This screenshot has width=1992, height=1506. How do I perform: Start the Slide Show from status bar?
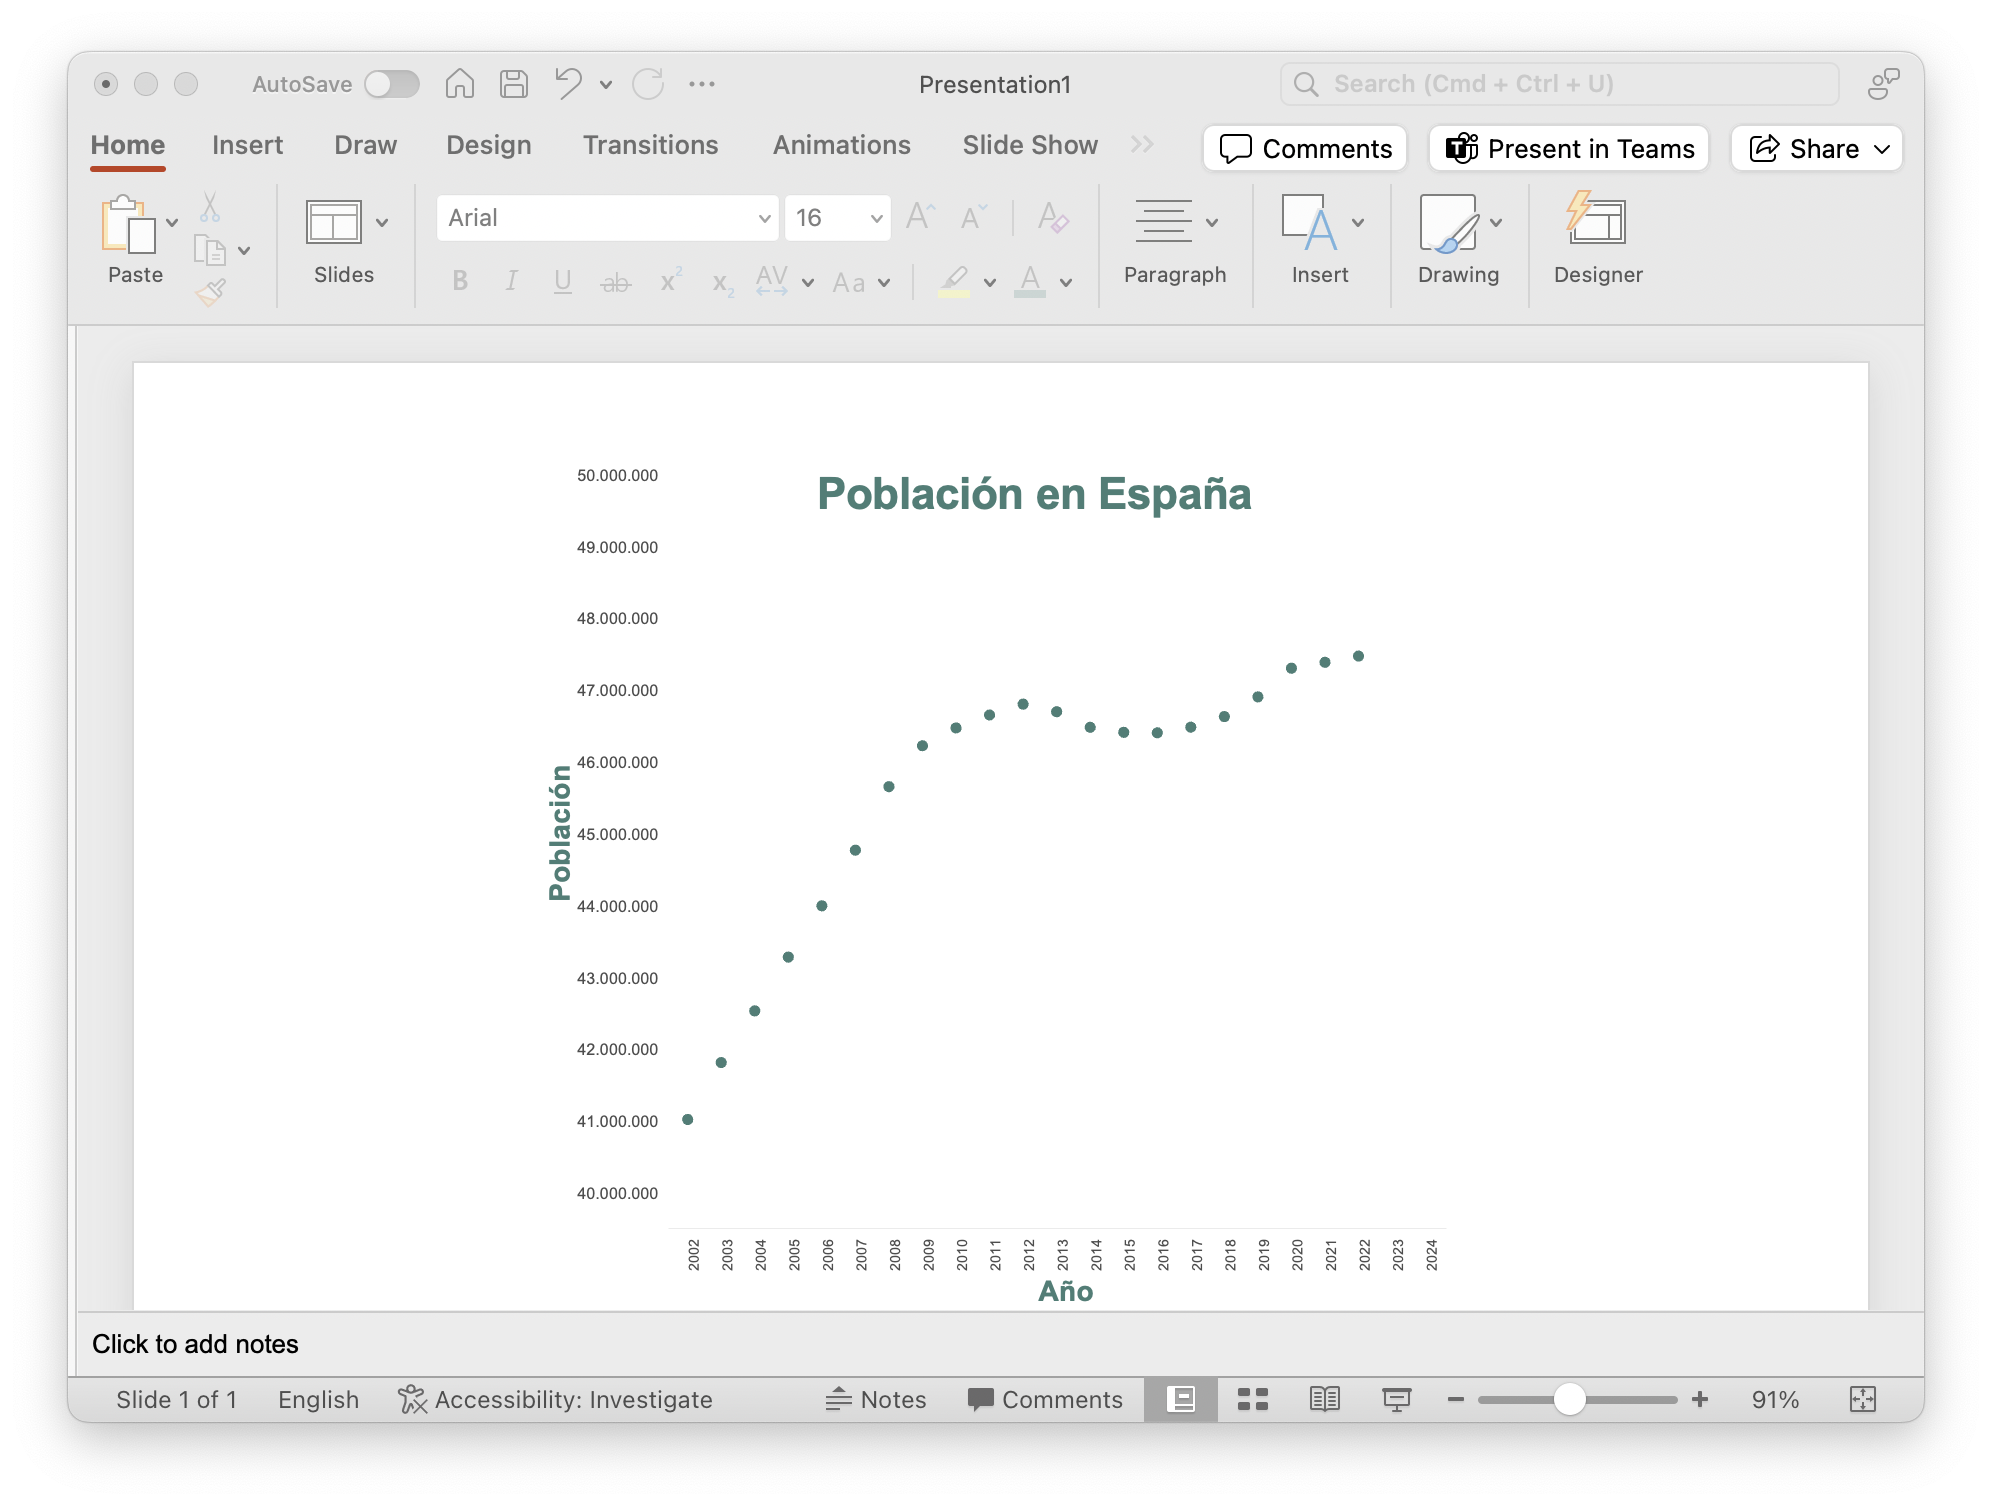(x=1396, y=1399)
